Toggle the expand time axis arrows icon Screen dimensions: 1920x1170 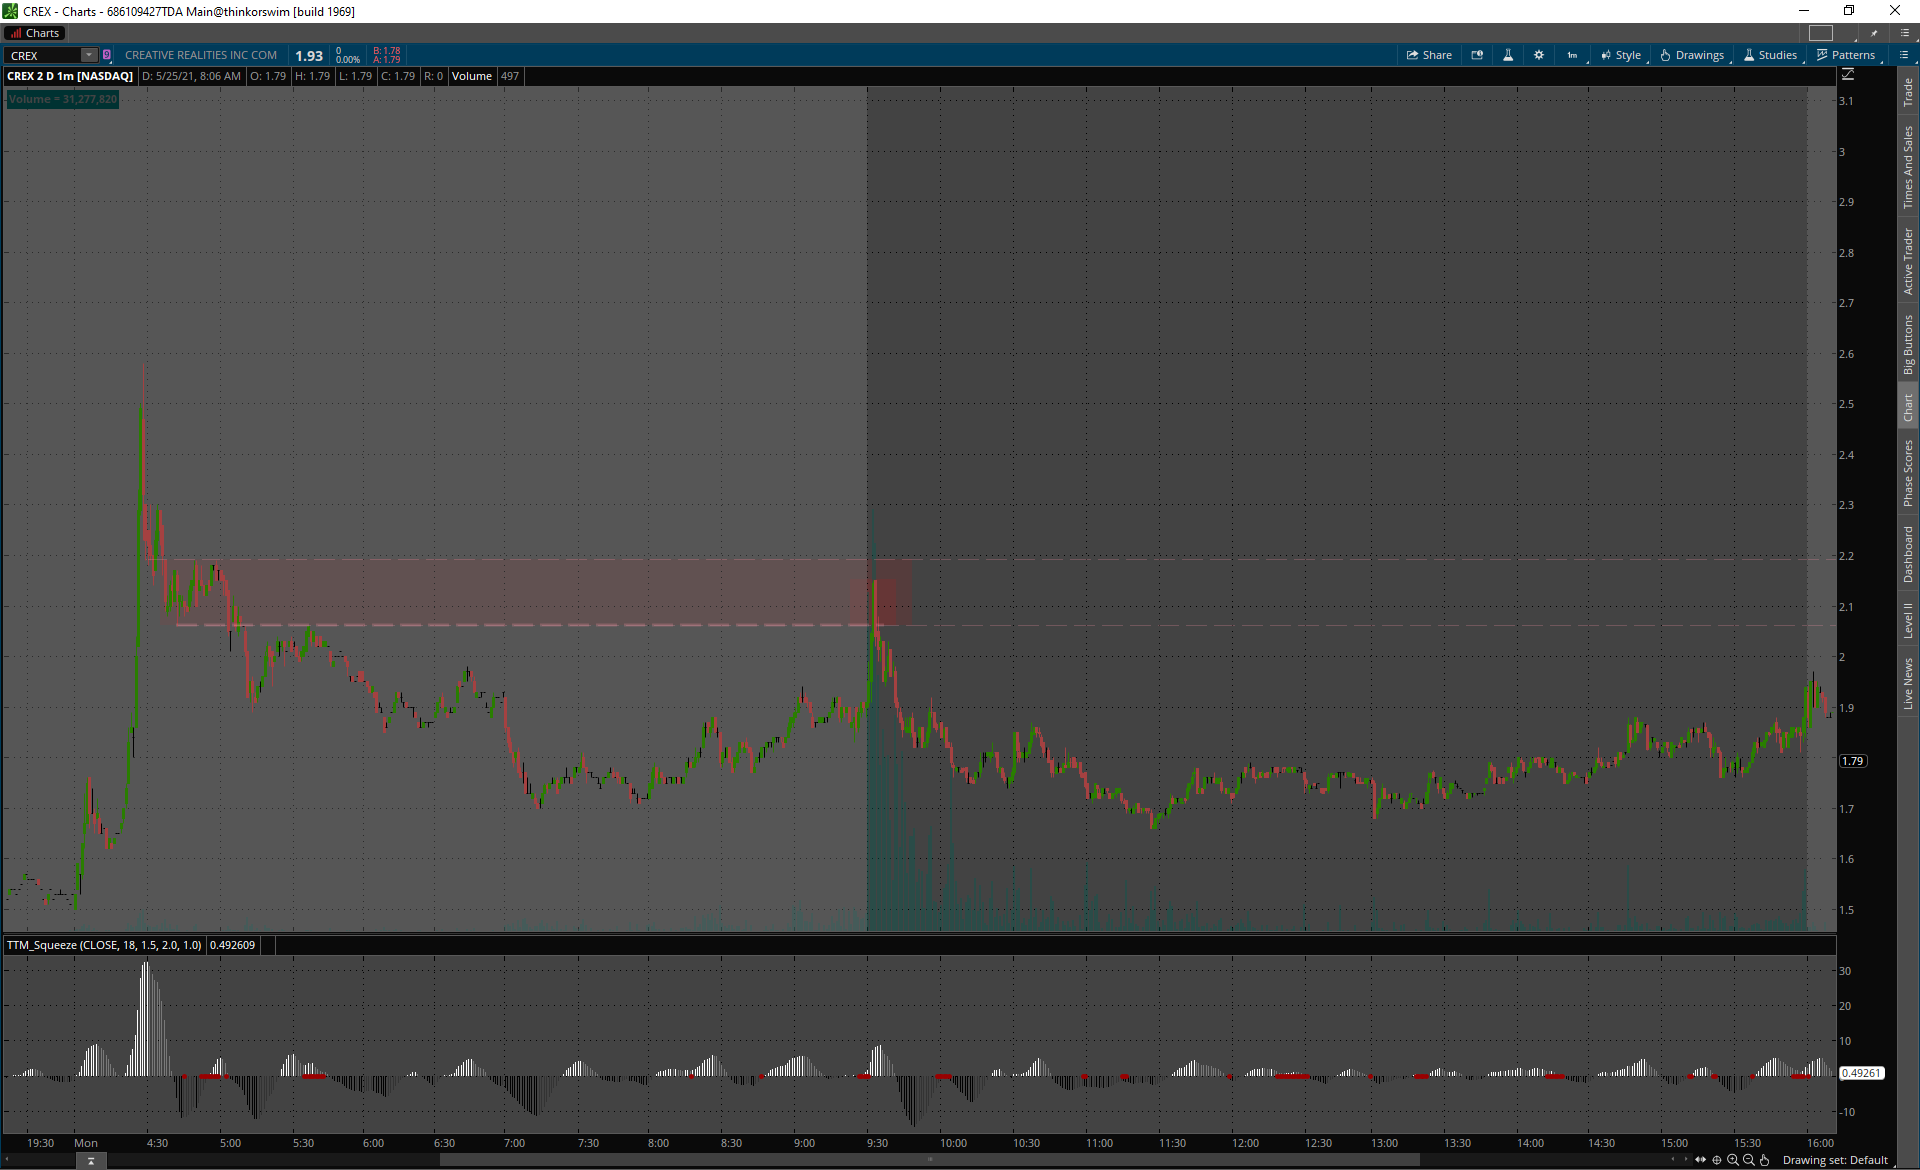(1700, 1160)
